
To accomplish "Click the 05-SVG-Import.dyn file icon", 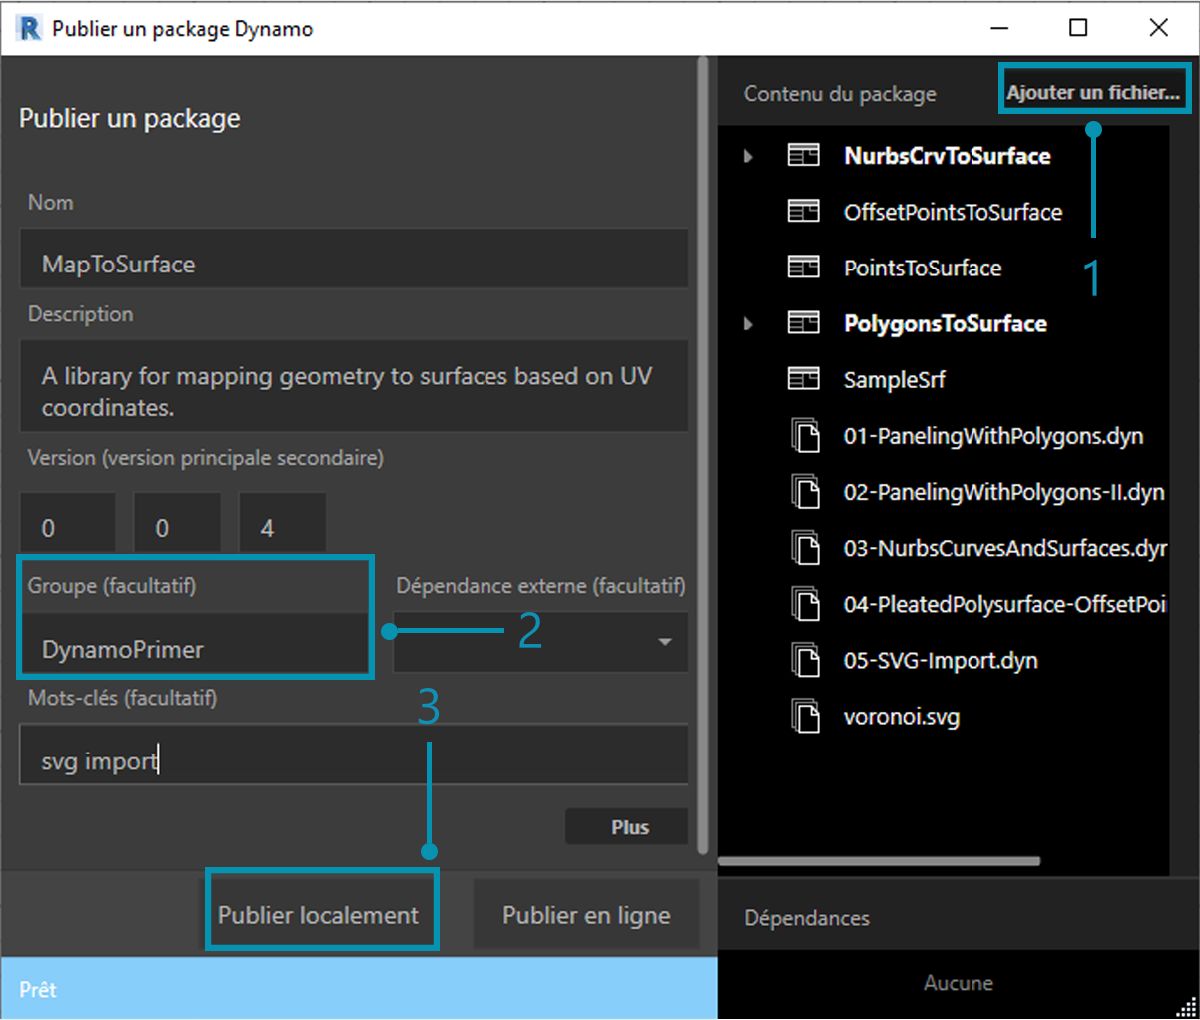I will (x=806, y=661).
